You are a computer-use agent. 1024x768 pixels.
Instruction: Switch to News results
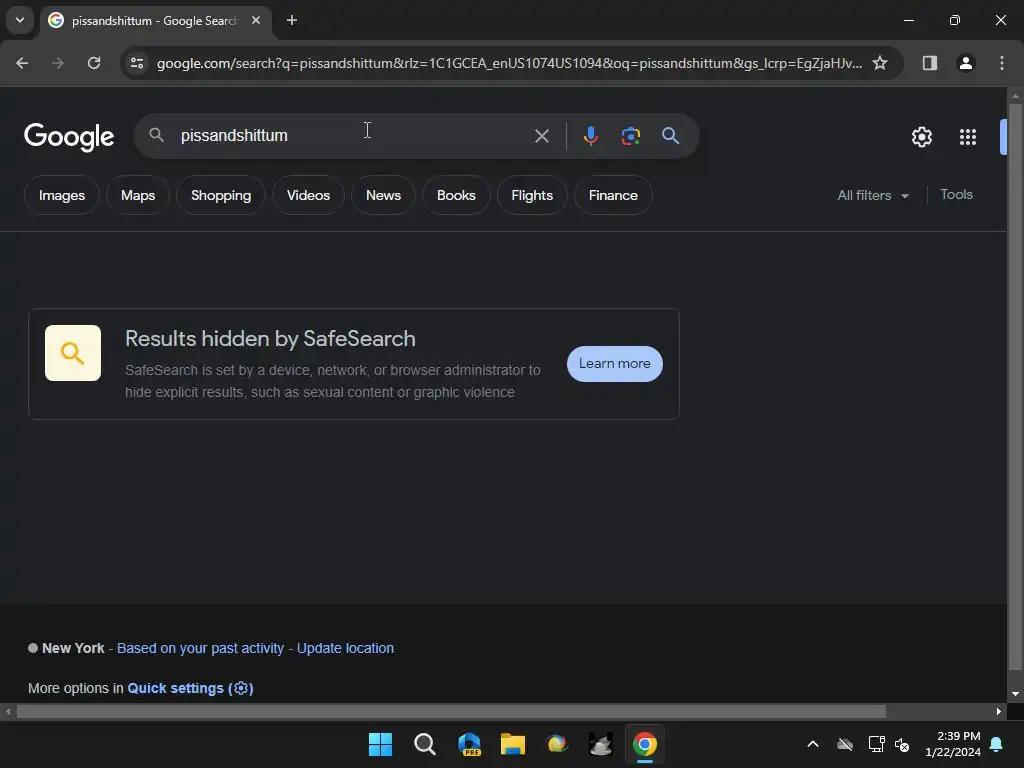[383, 195]
